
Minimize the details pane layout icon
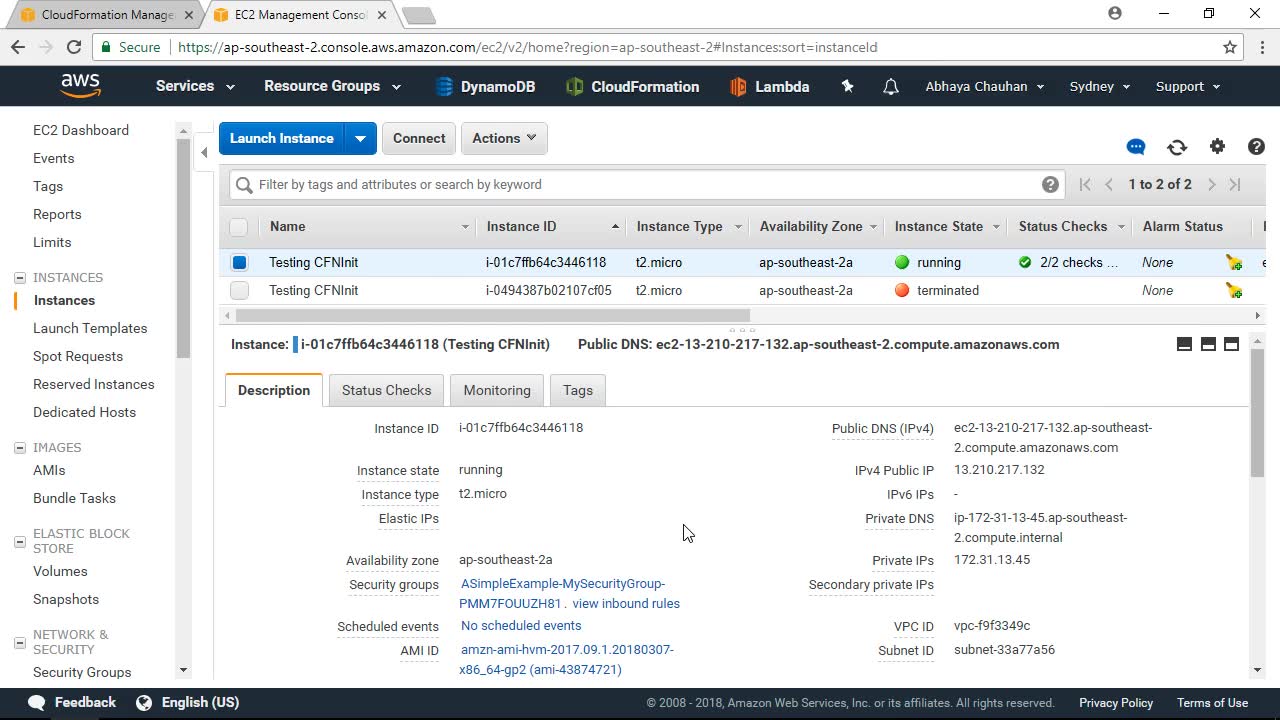pos(1184,344)
